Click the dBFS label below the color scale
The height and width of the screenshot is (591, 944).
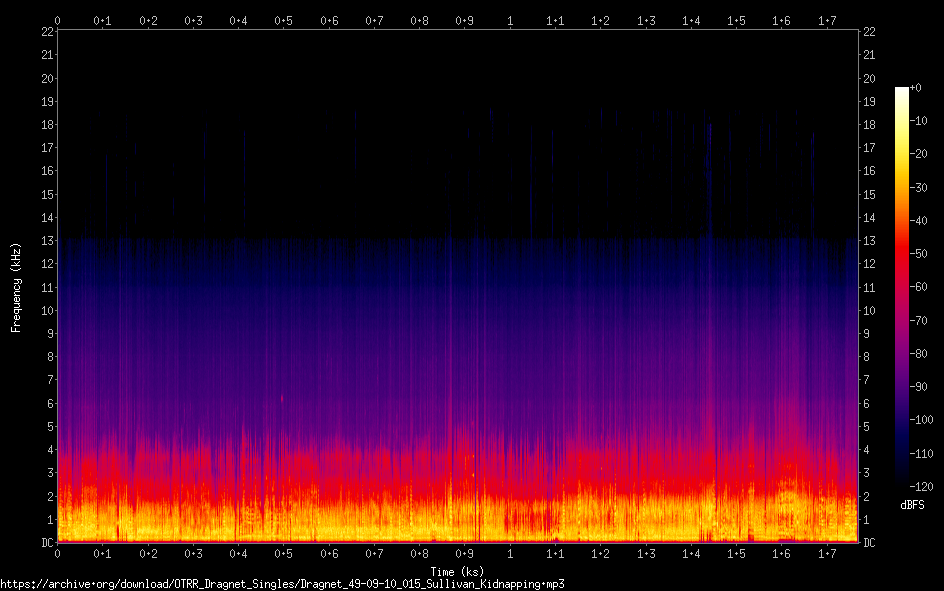pyautogui.click(x=911, y=506)
